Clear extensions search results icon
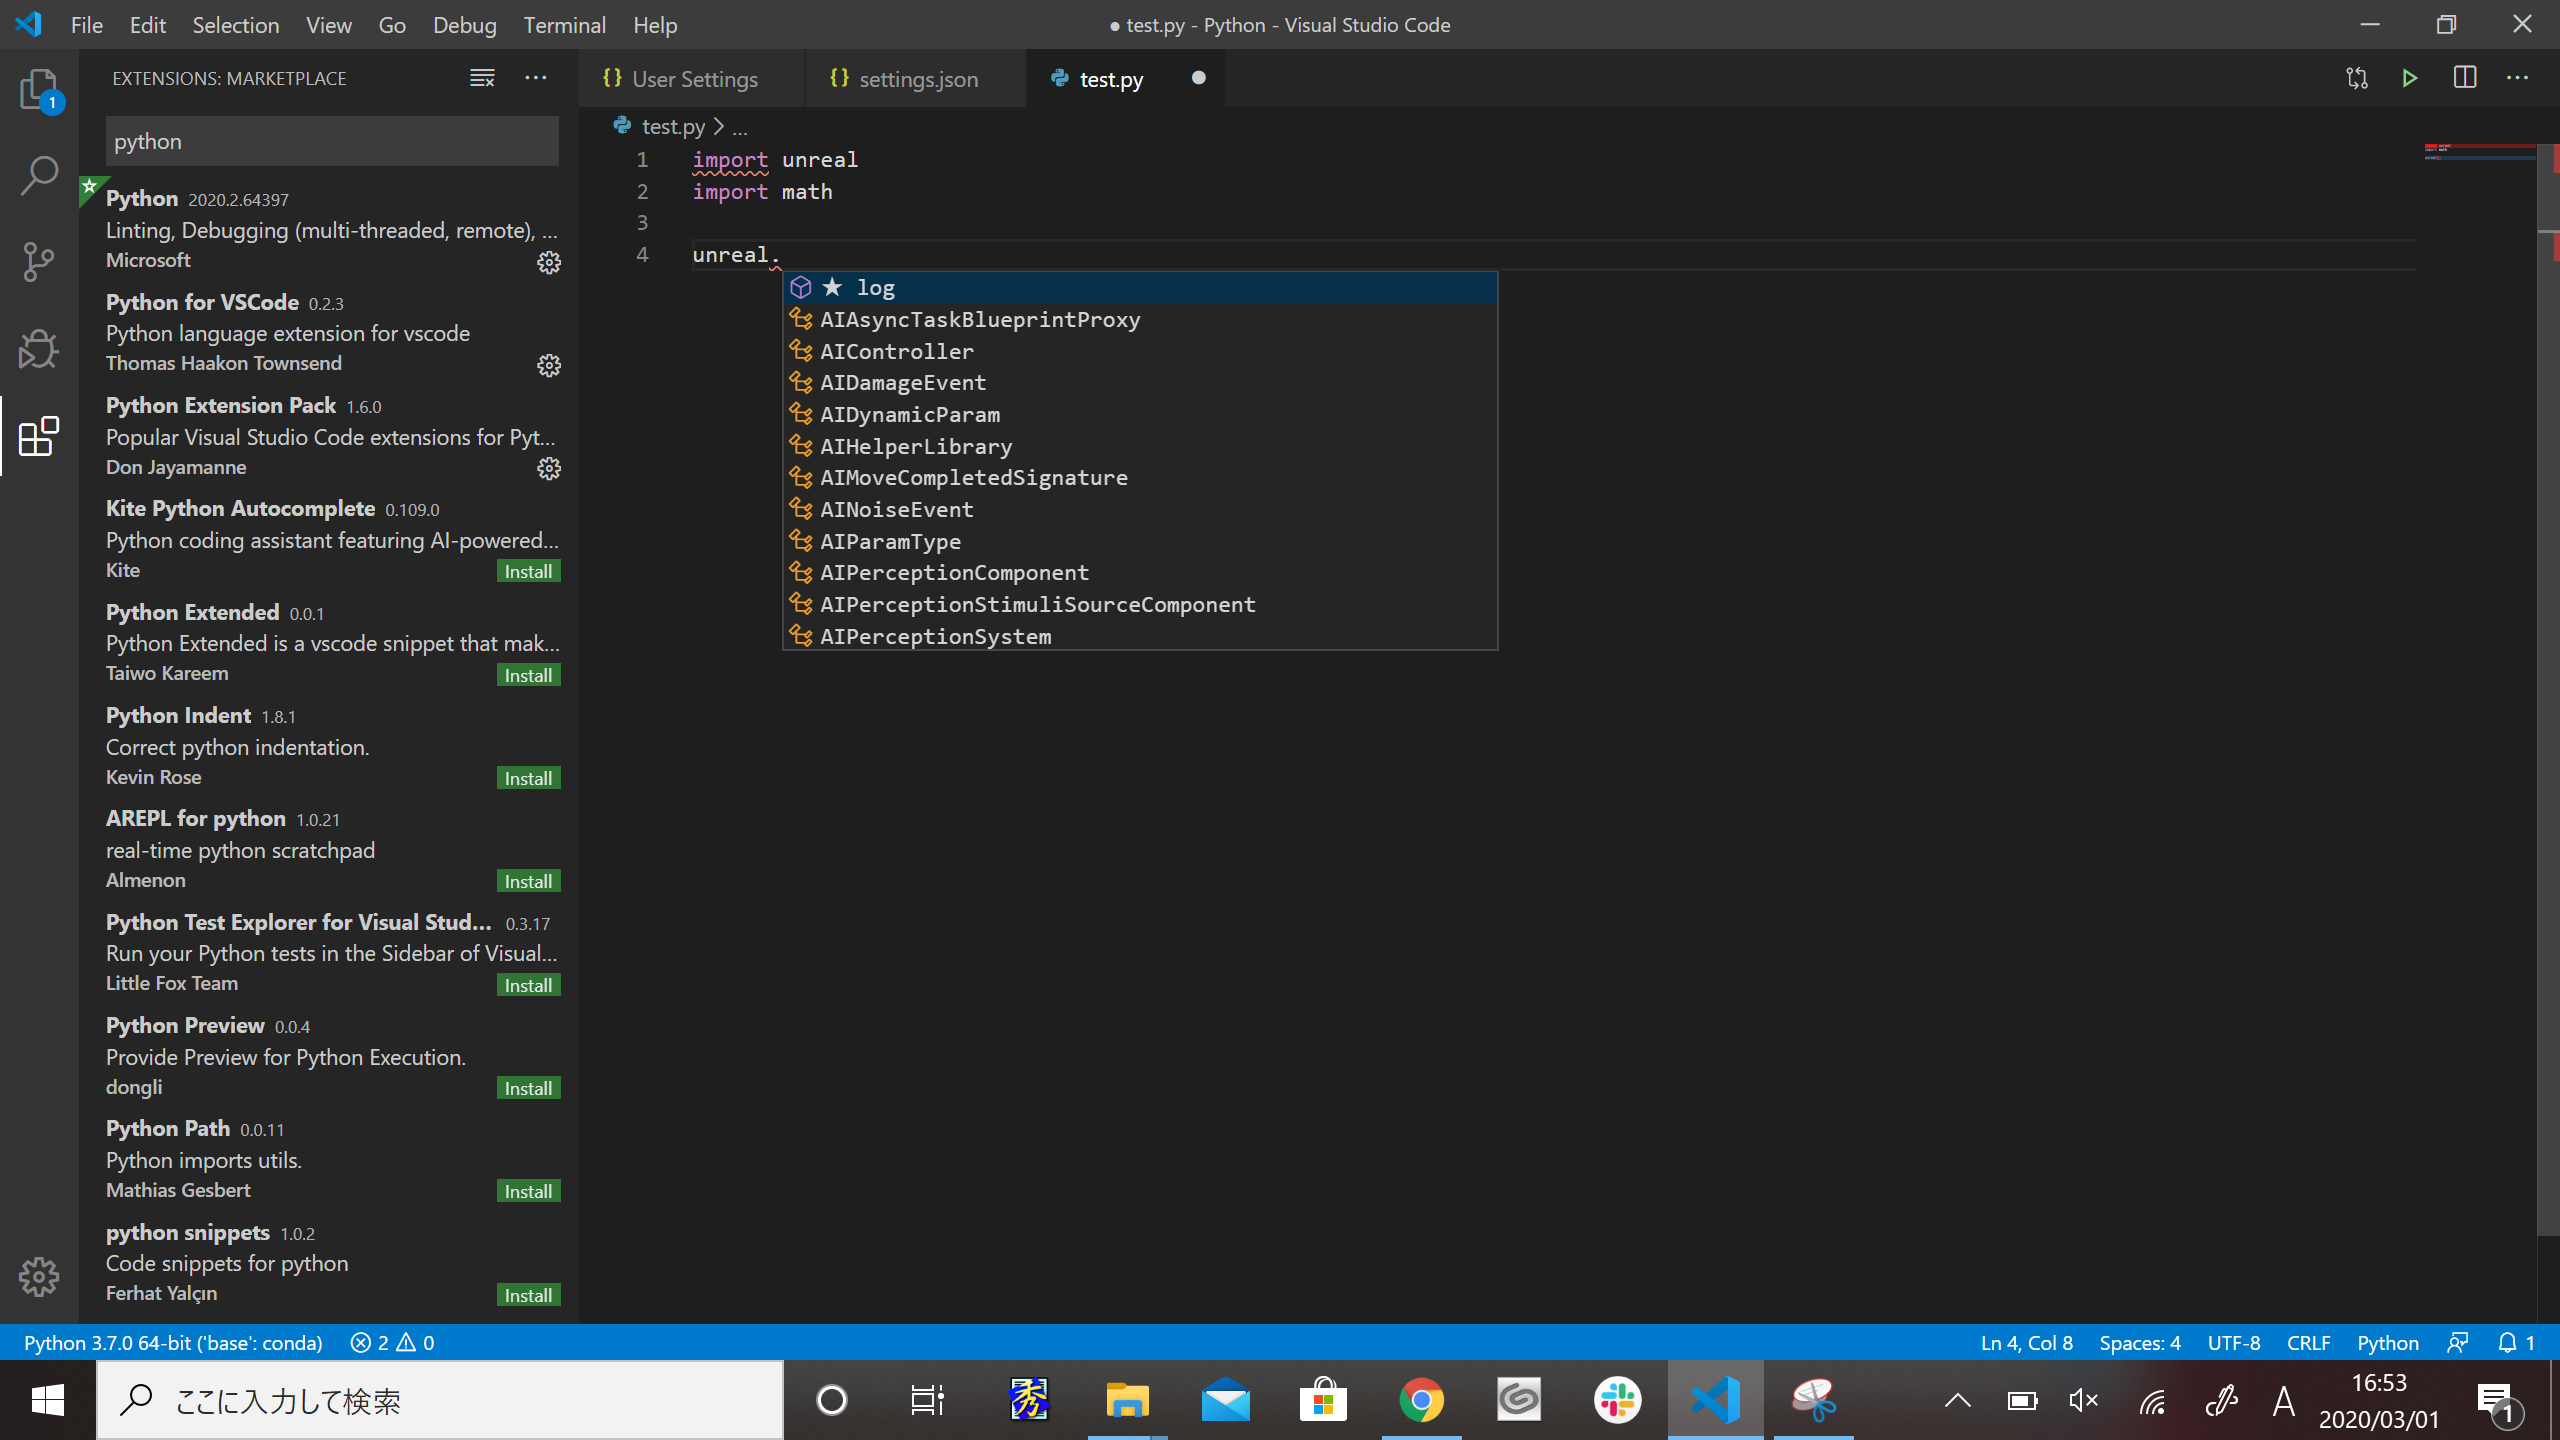2560x1440 pixels. [482, 78]
